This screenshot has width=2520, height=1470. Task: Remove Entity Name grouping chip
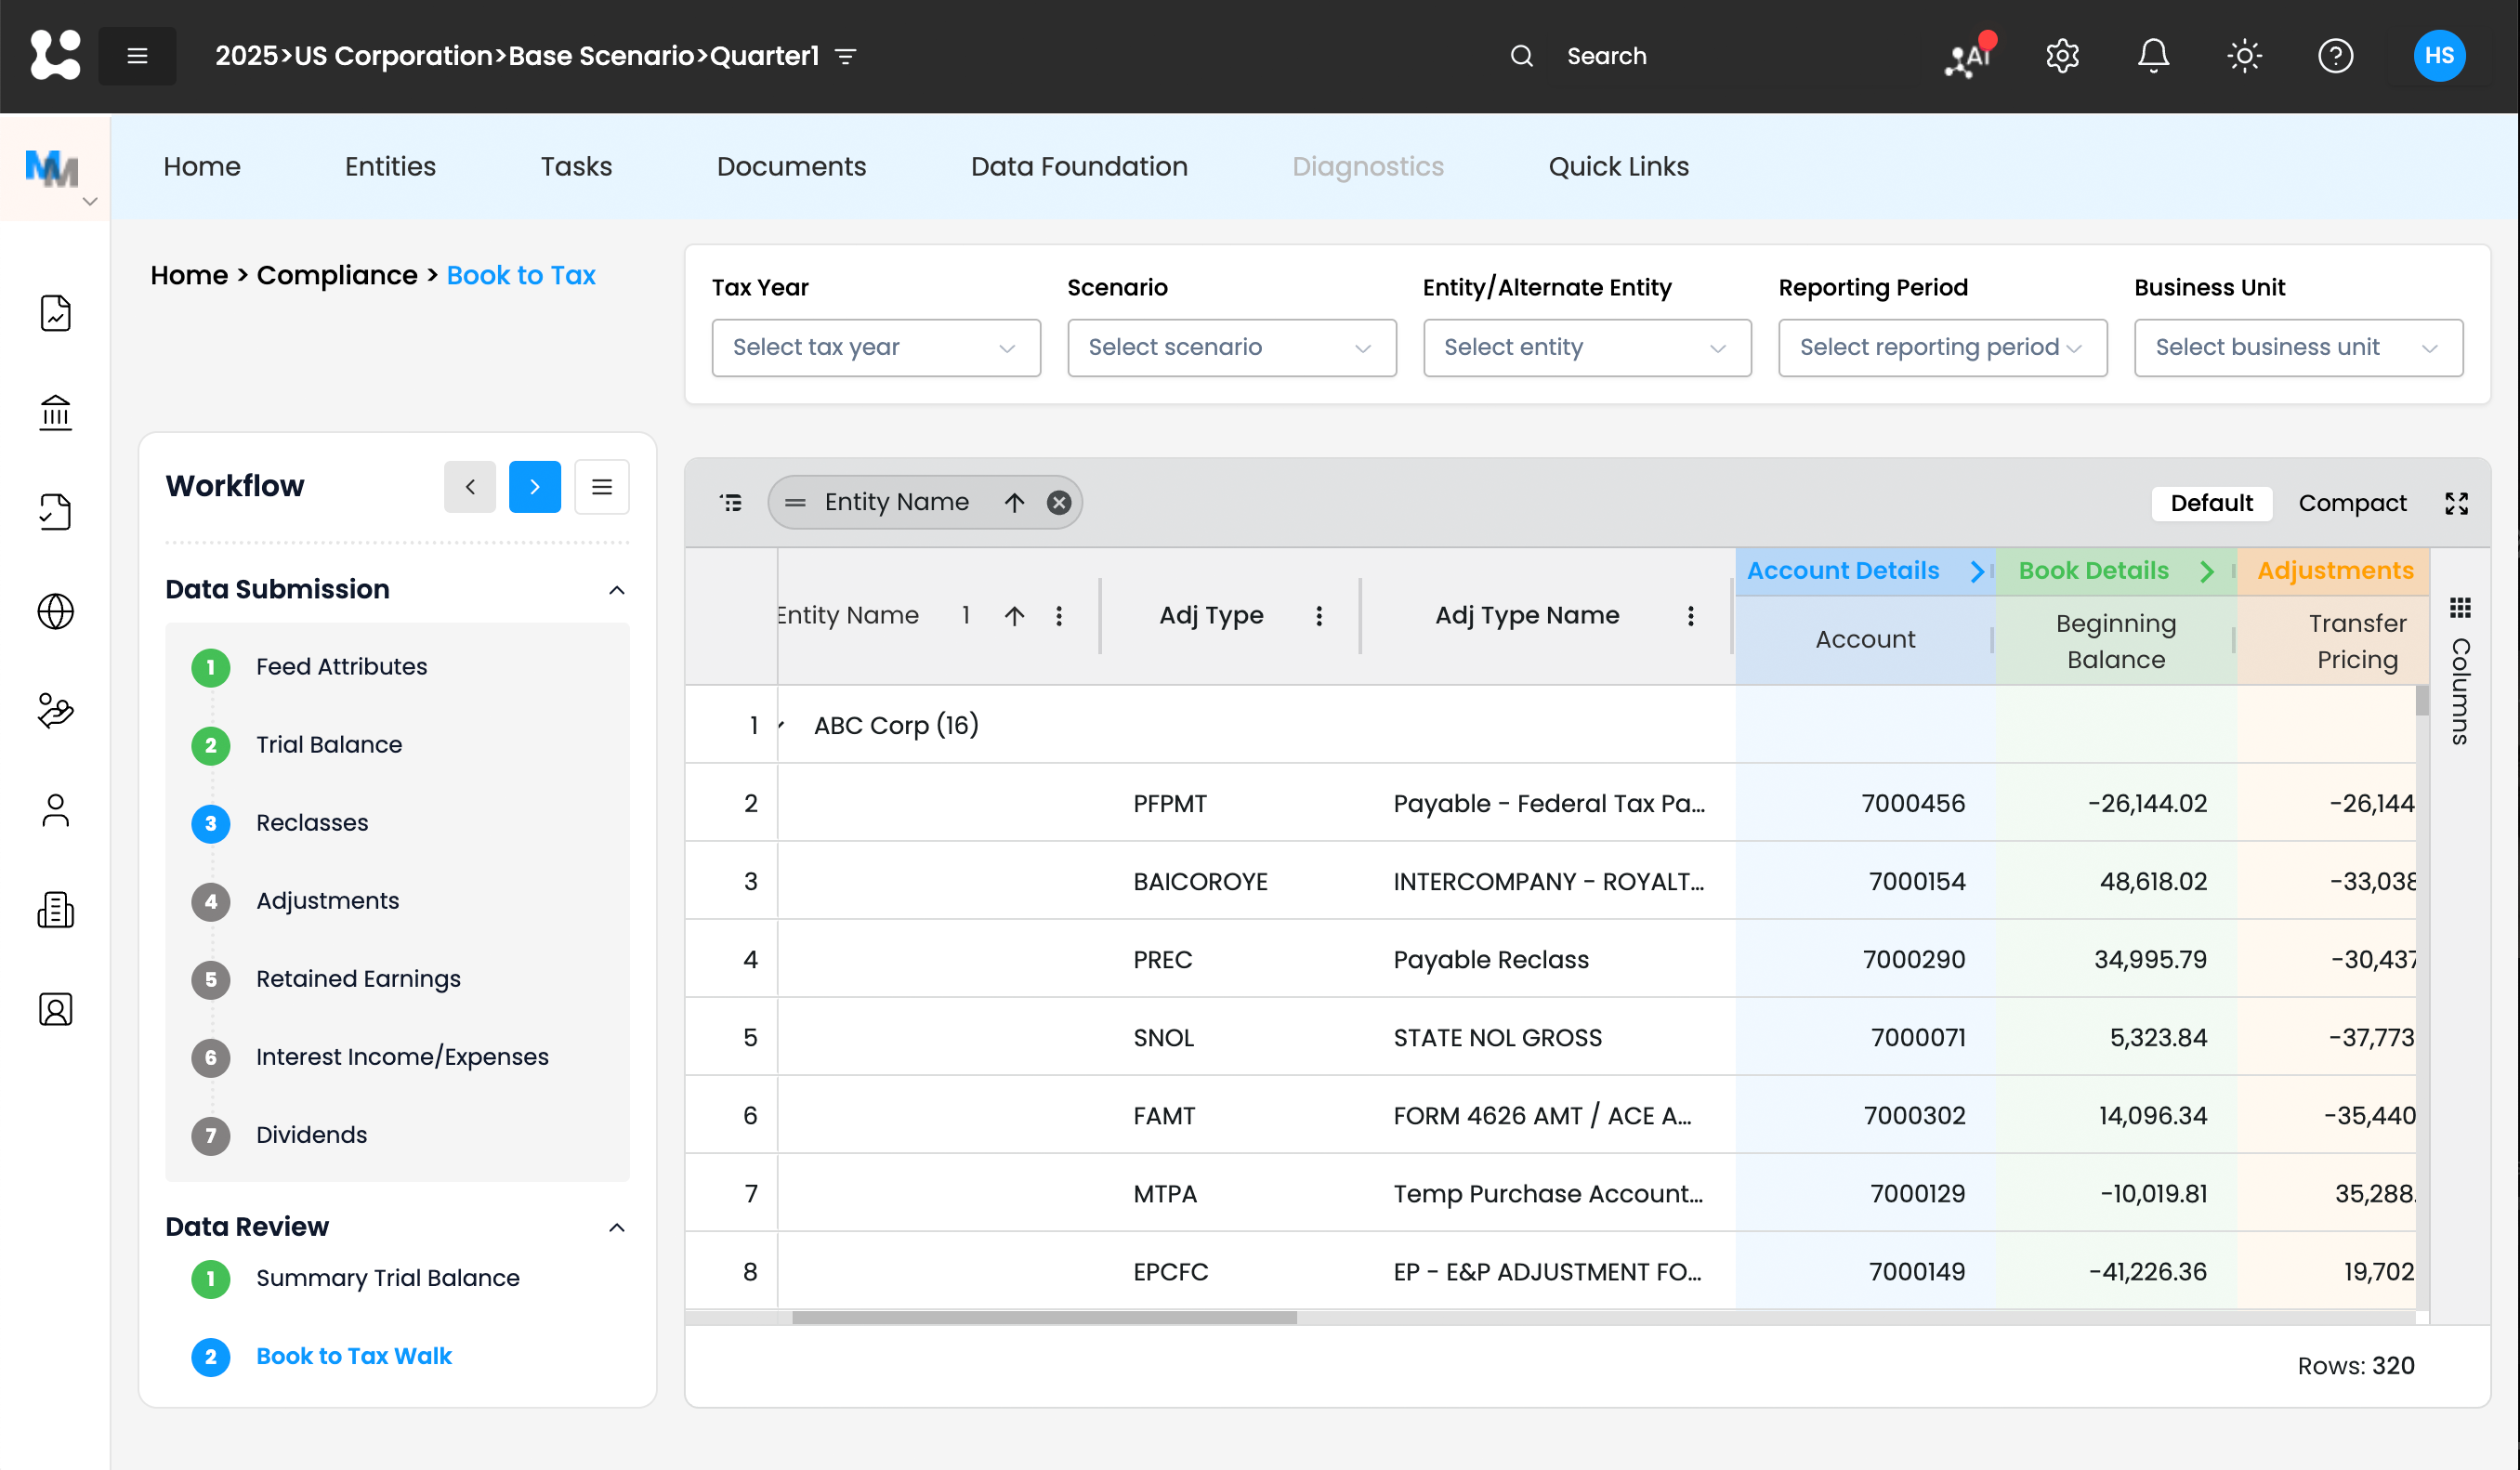tap(1059, 503)
